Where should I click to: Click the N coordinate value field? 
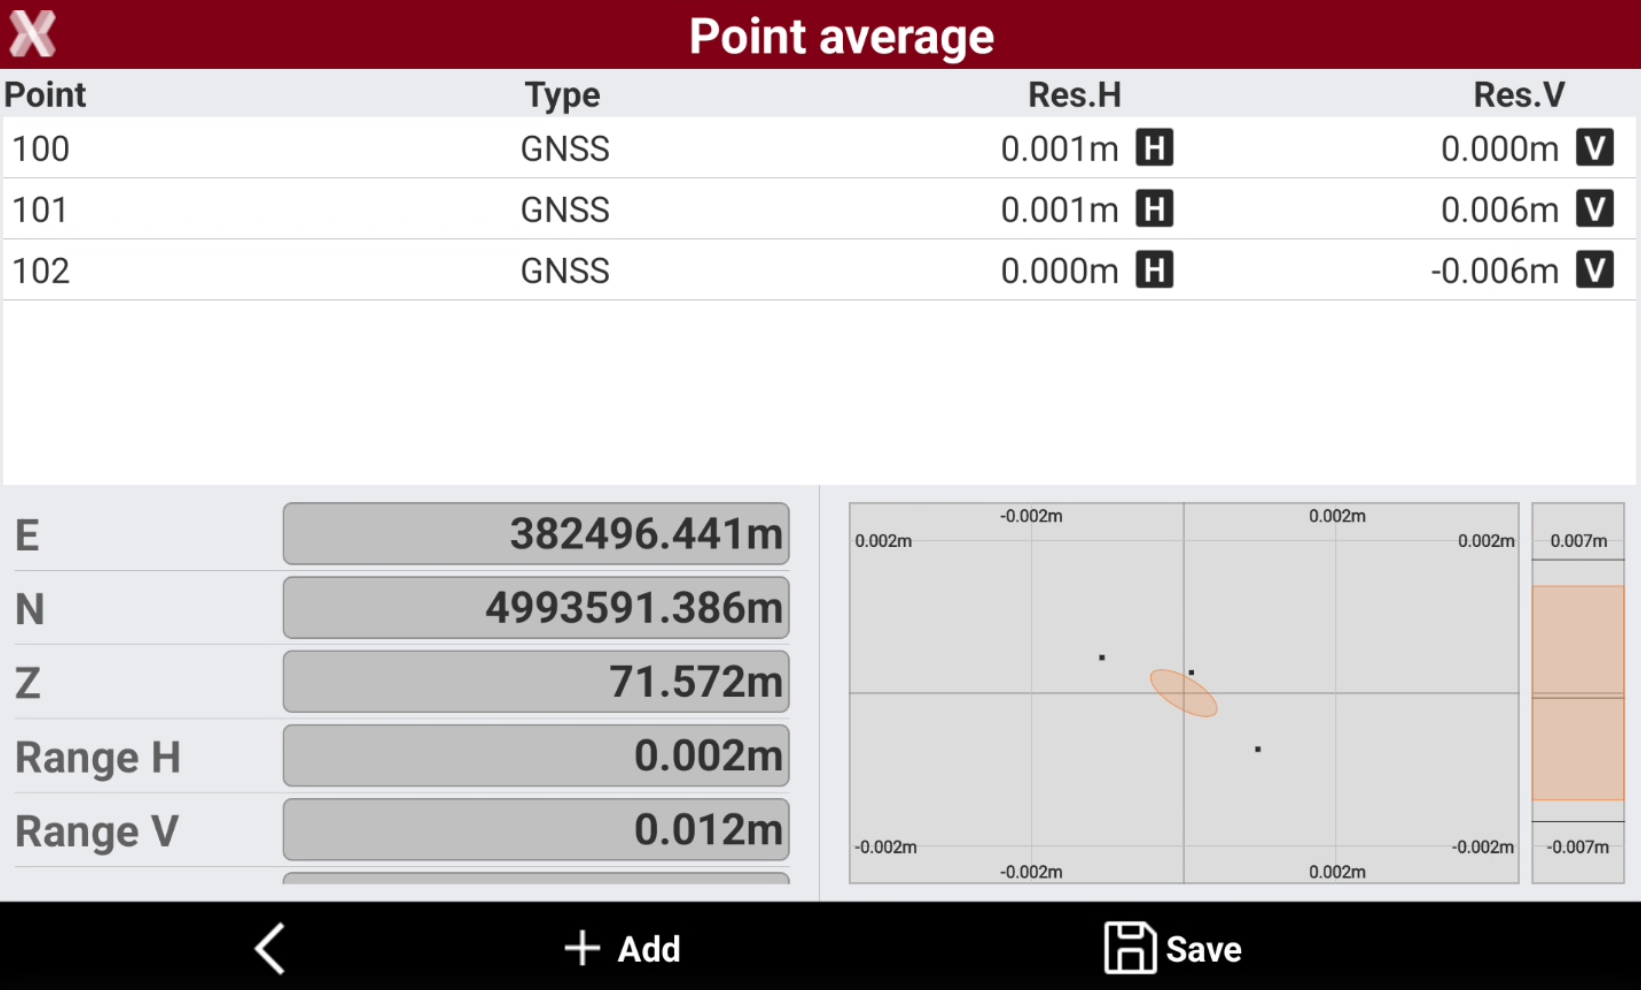[x=536, y=608]
